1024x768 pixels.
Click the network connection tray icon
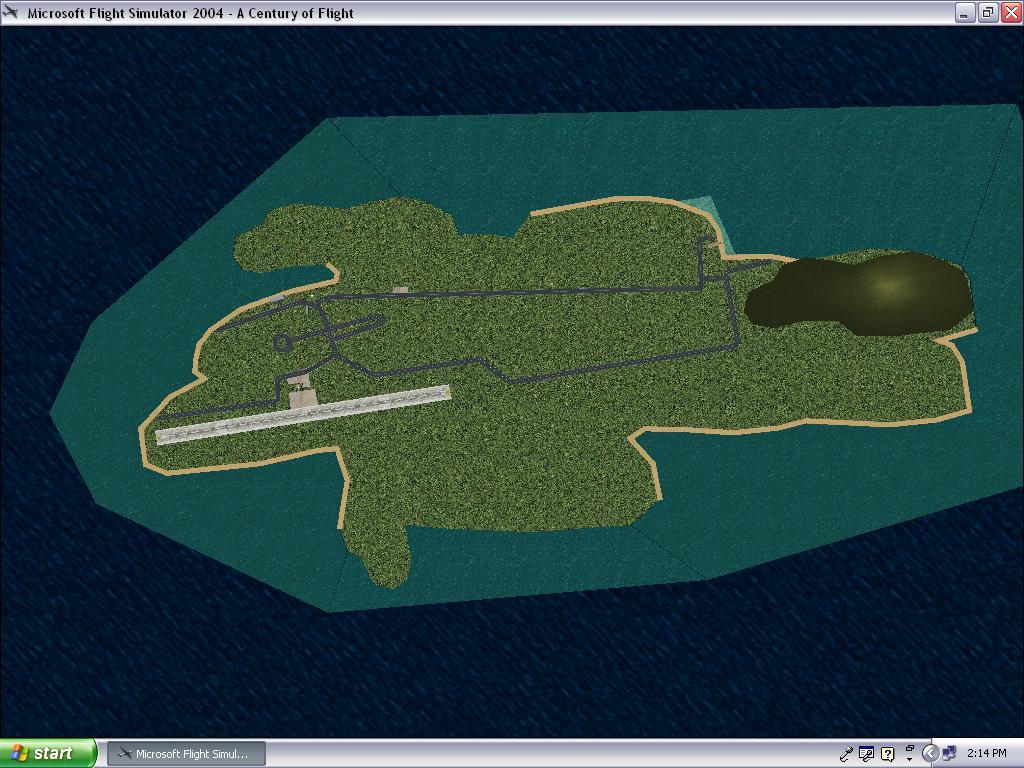(949, 753)
